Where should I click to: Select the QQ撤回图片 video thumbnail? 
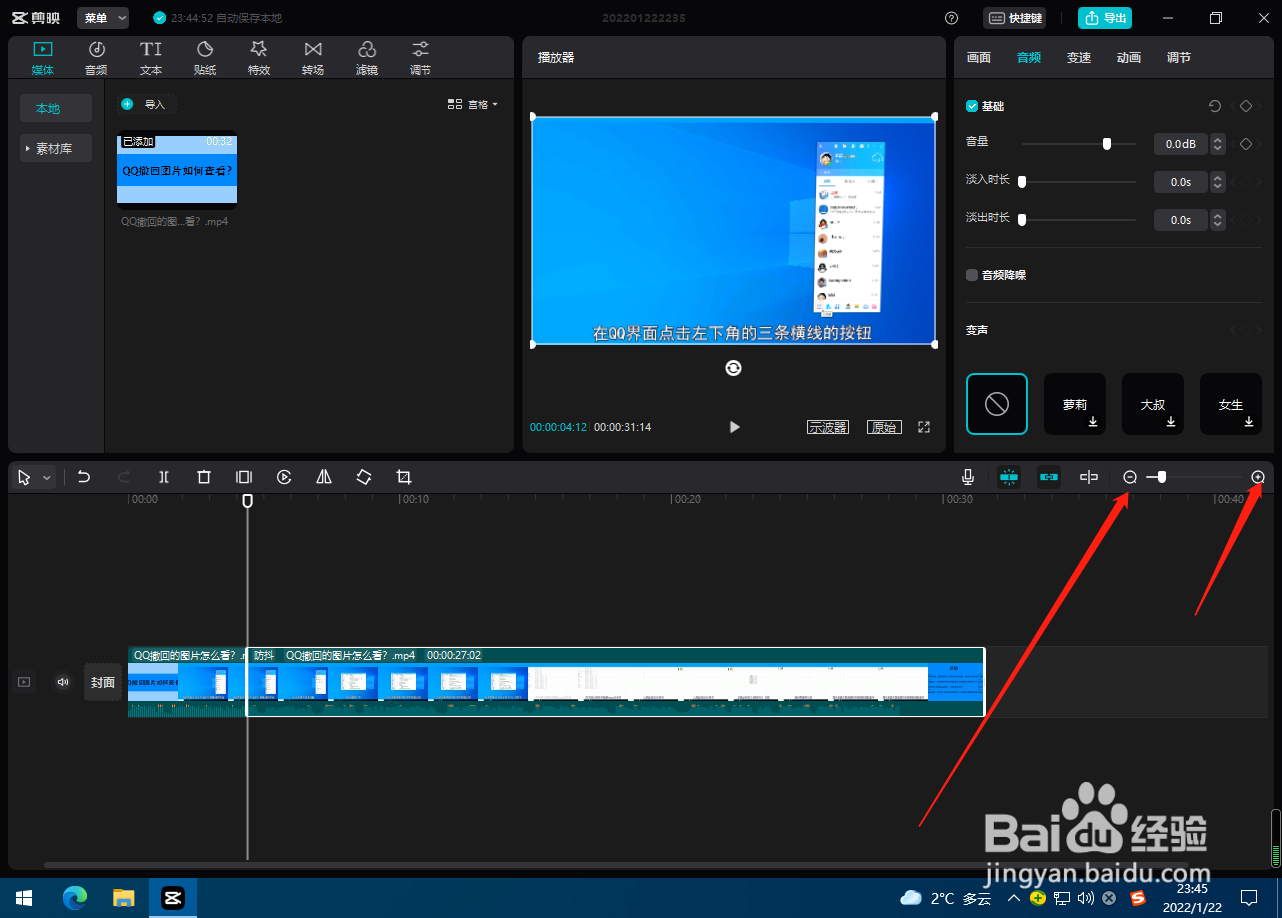177,170
